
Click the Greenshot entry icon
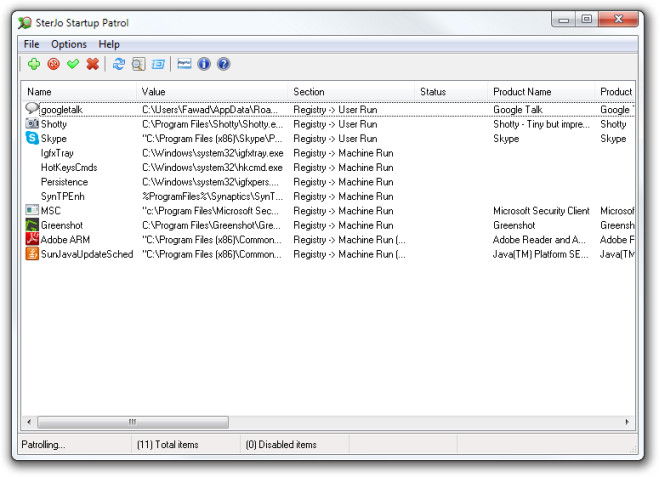point(32,224)
